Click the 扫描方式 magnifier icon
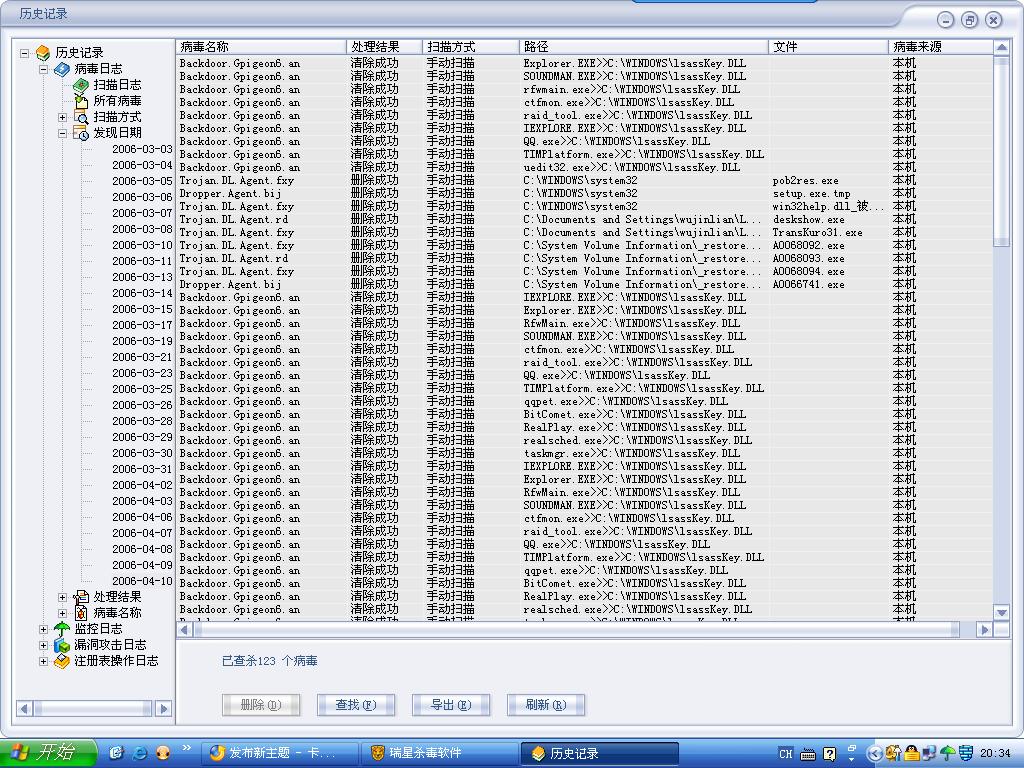The image size is (1024, 768). click(x=81, y=118)
